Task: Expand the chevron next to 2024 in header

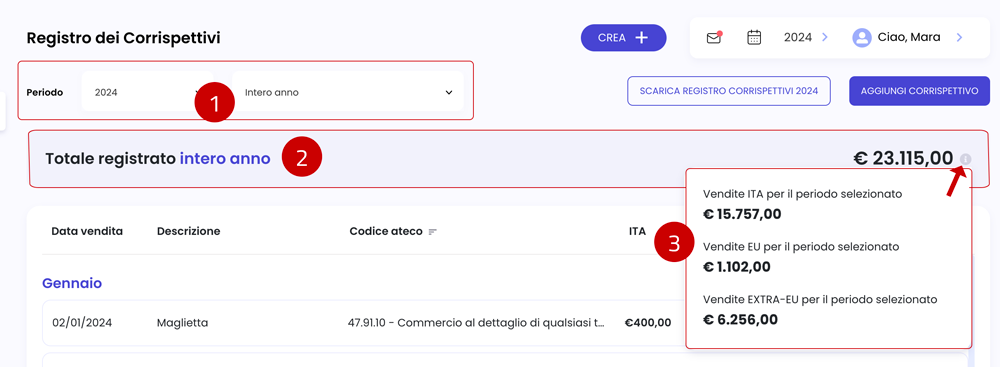Action: tap(825, 38)
